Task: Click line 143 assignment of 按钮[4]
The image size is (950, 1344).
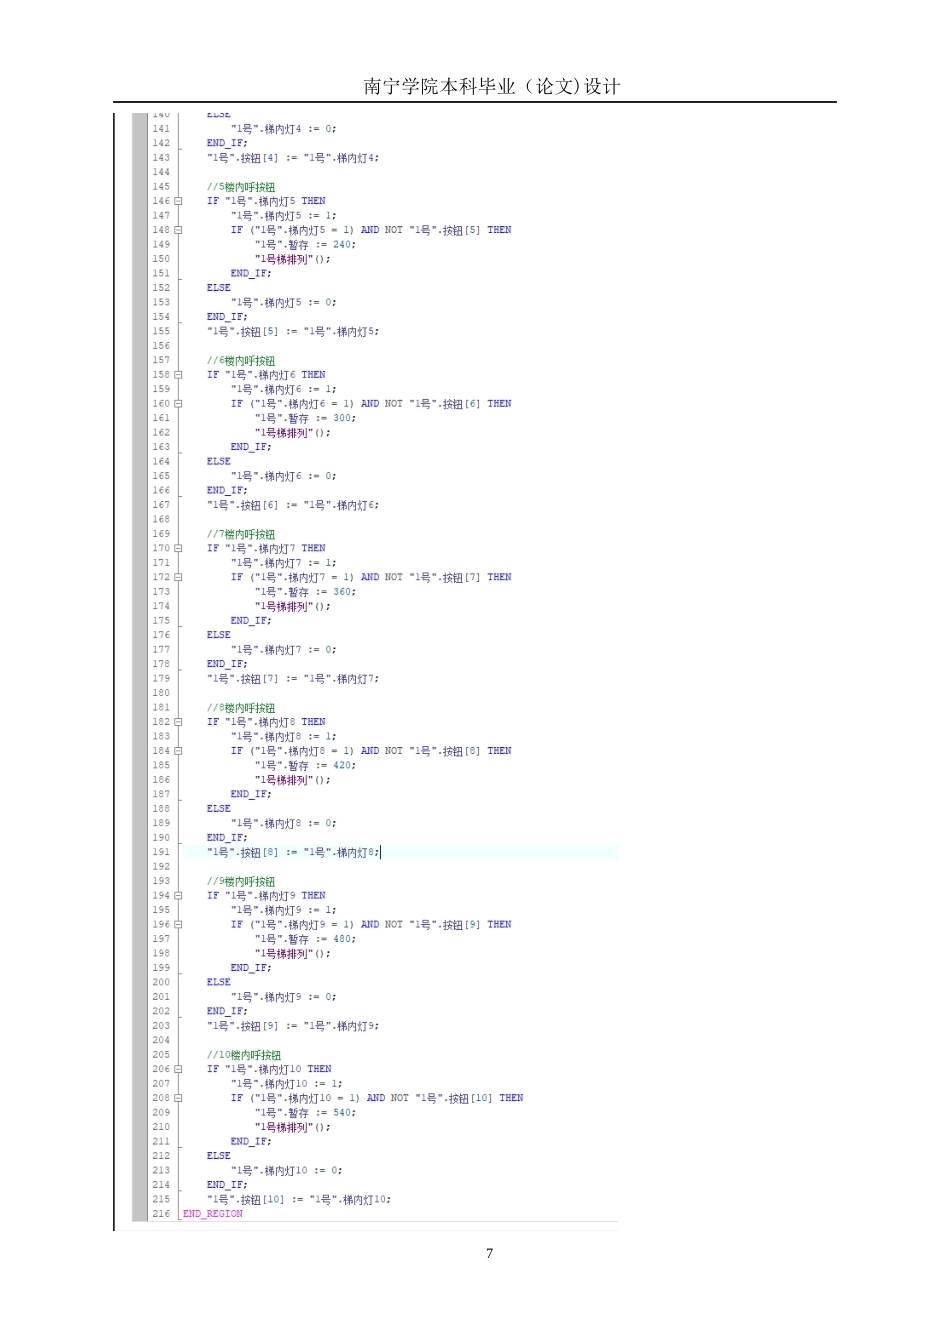Action: pos(293,158)
